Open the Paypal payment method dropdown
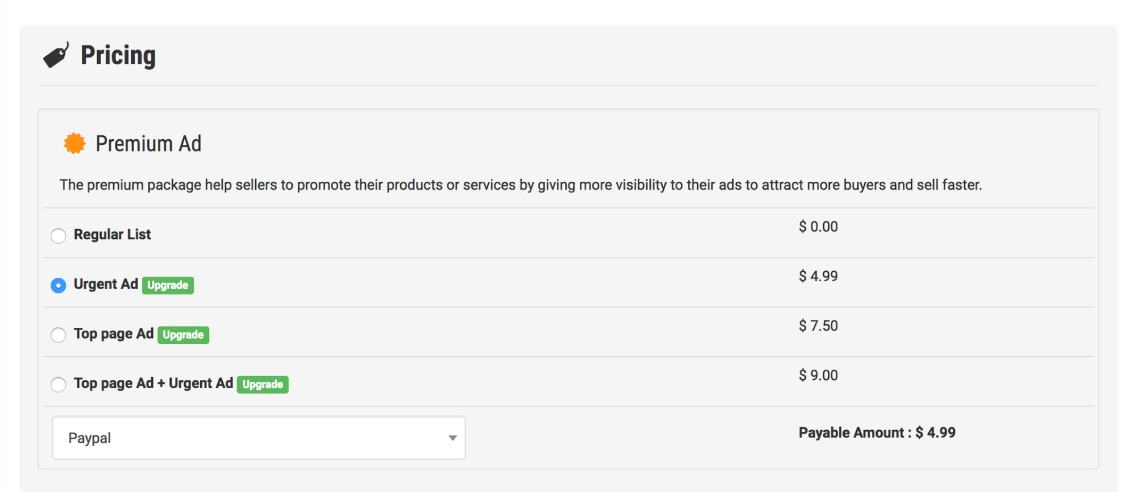Image resolution: width=1133 pixels, height=492 pixels. (x=259, y=438)
